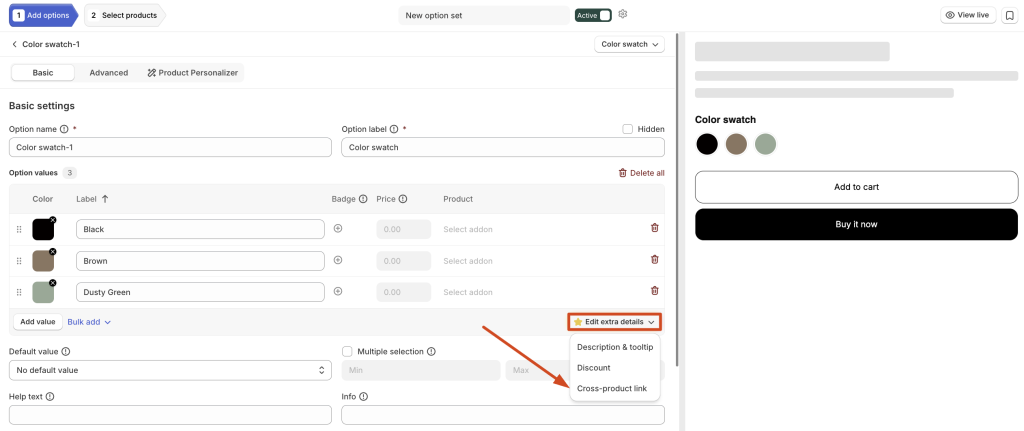Enable the Multiple selection checkbox
The width and height of the screenshot is (1024, 431).
click(x=347, y=351)
